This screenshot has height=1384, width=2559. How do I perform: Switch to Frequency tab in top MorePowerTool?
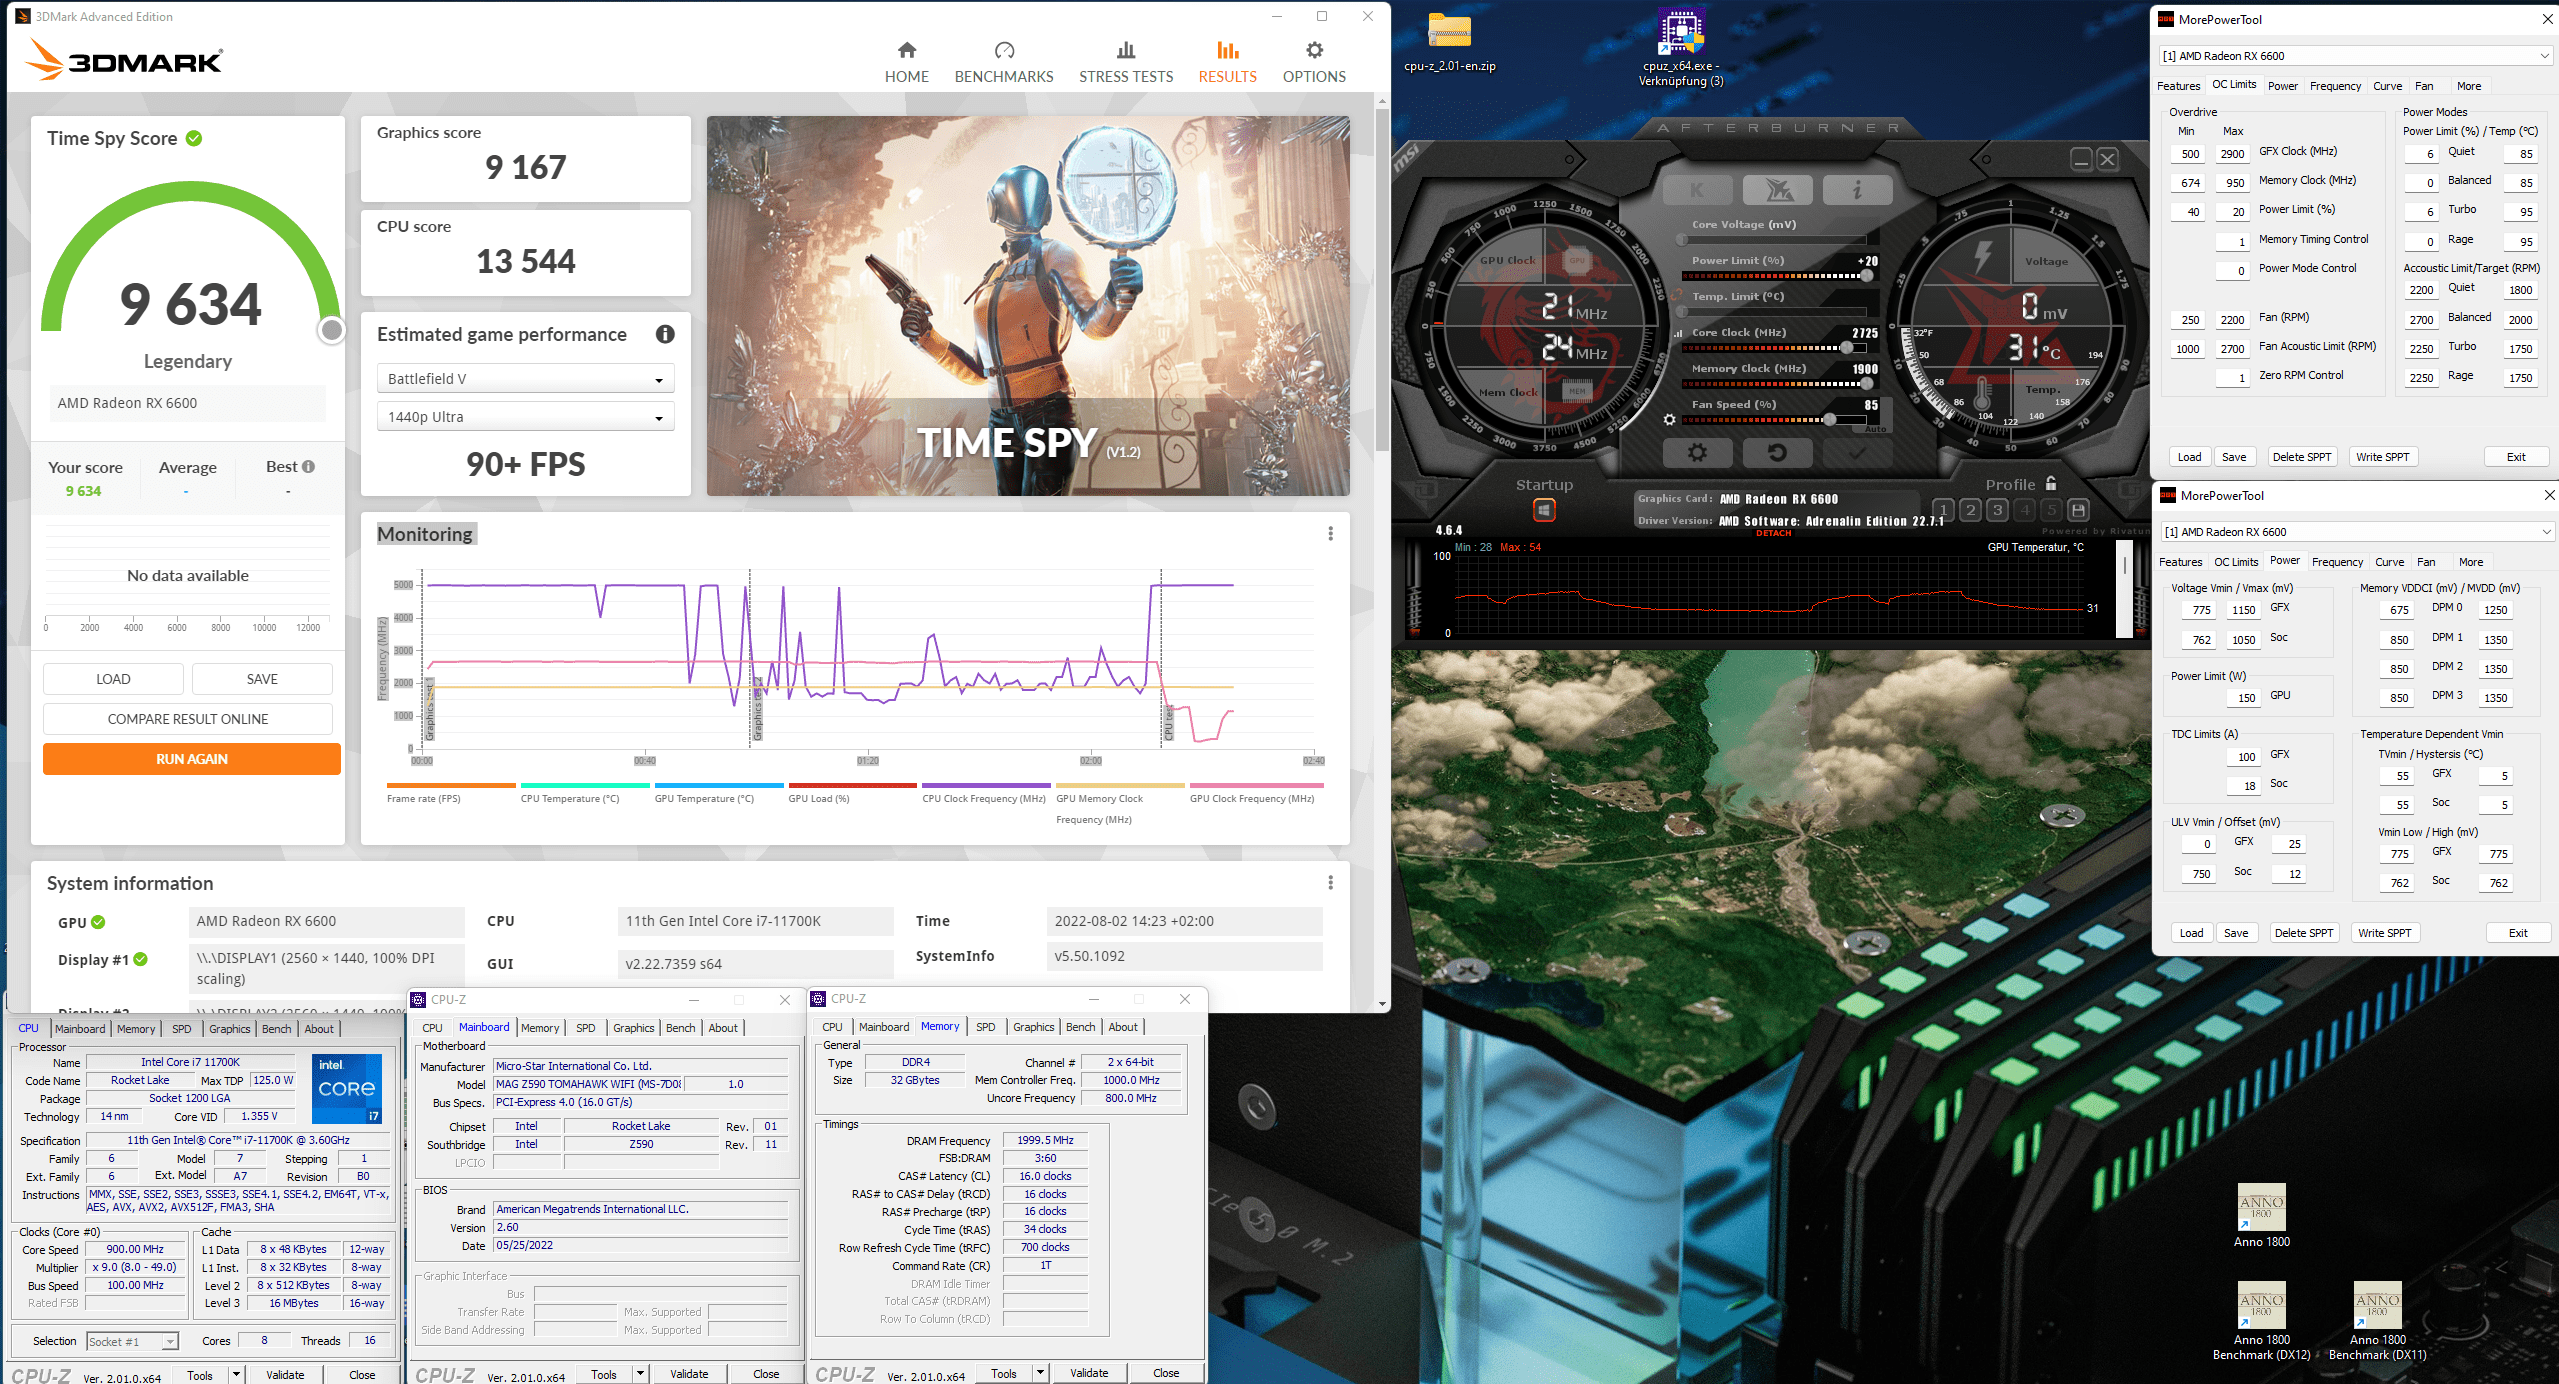point(2335,86)
